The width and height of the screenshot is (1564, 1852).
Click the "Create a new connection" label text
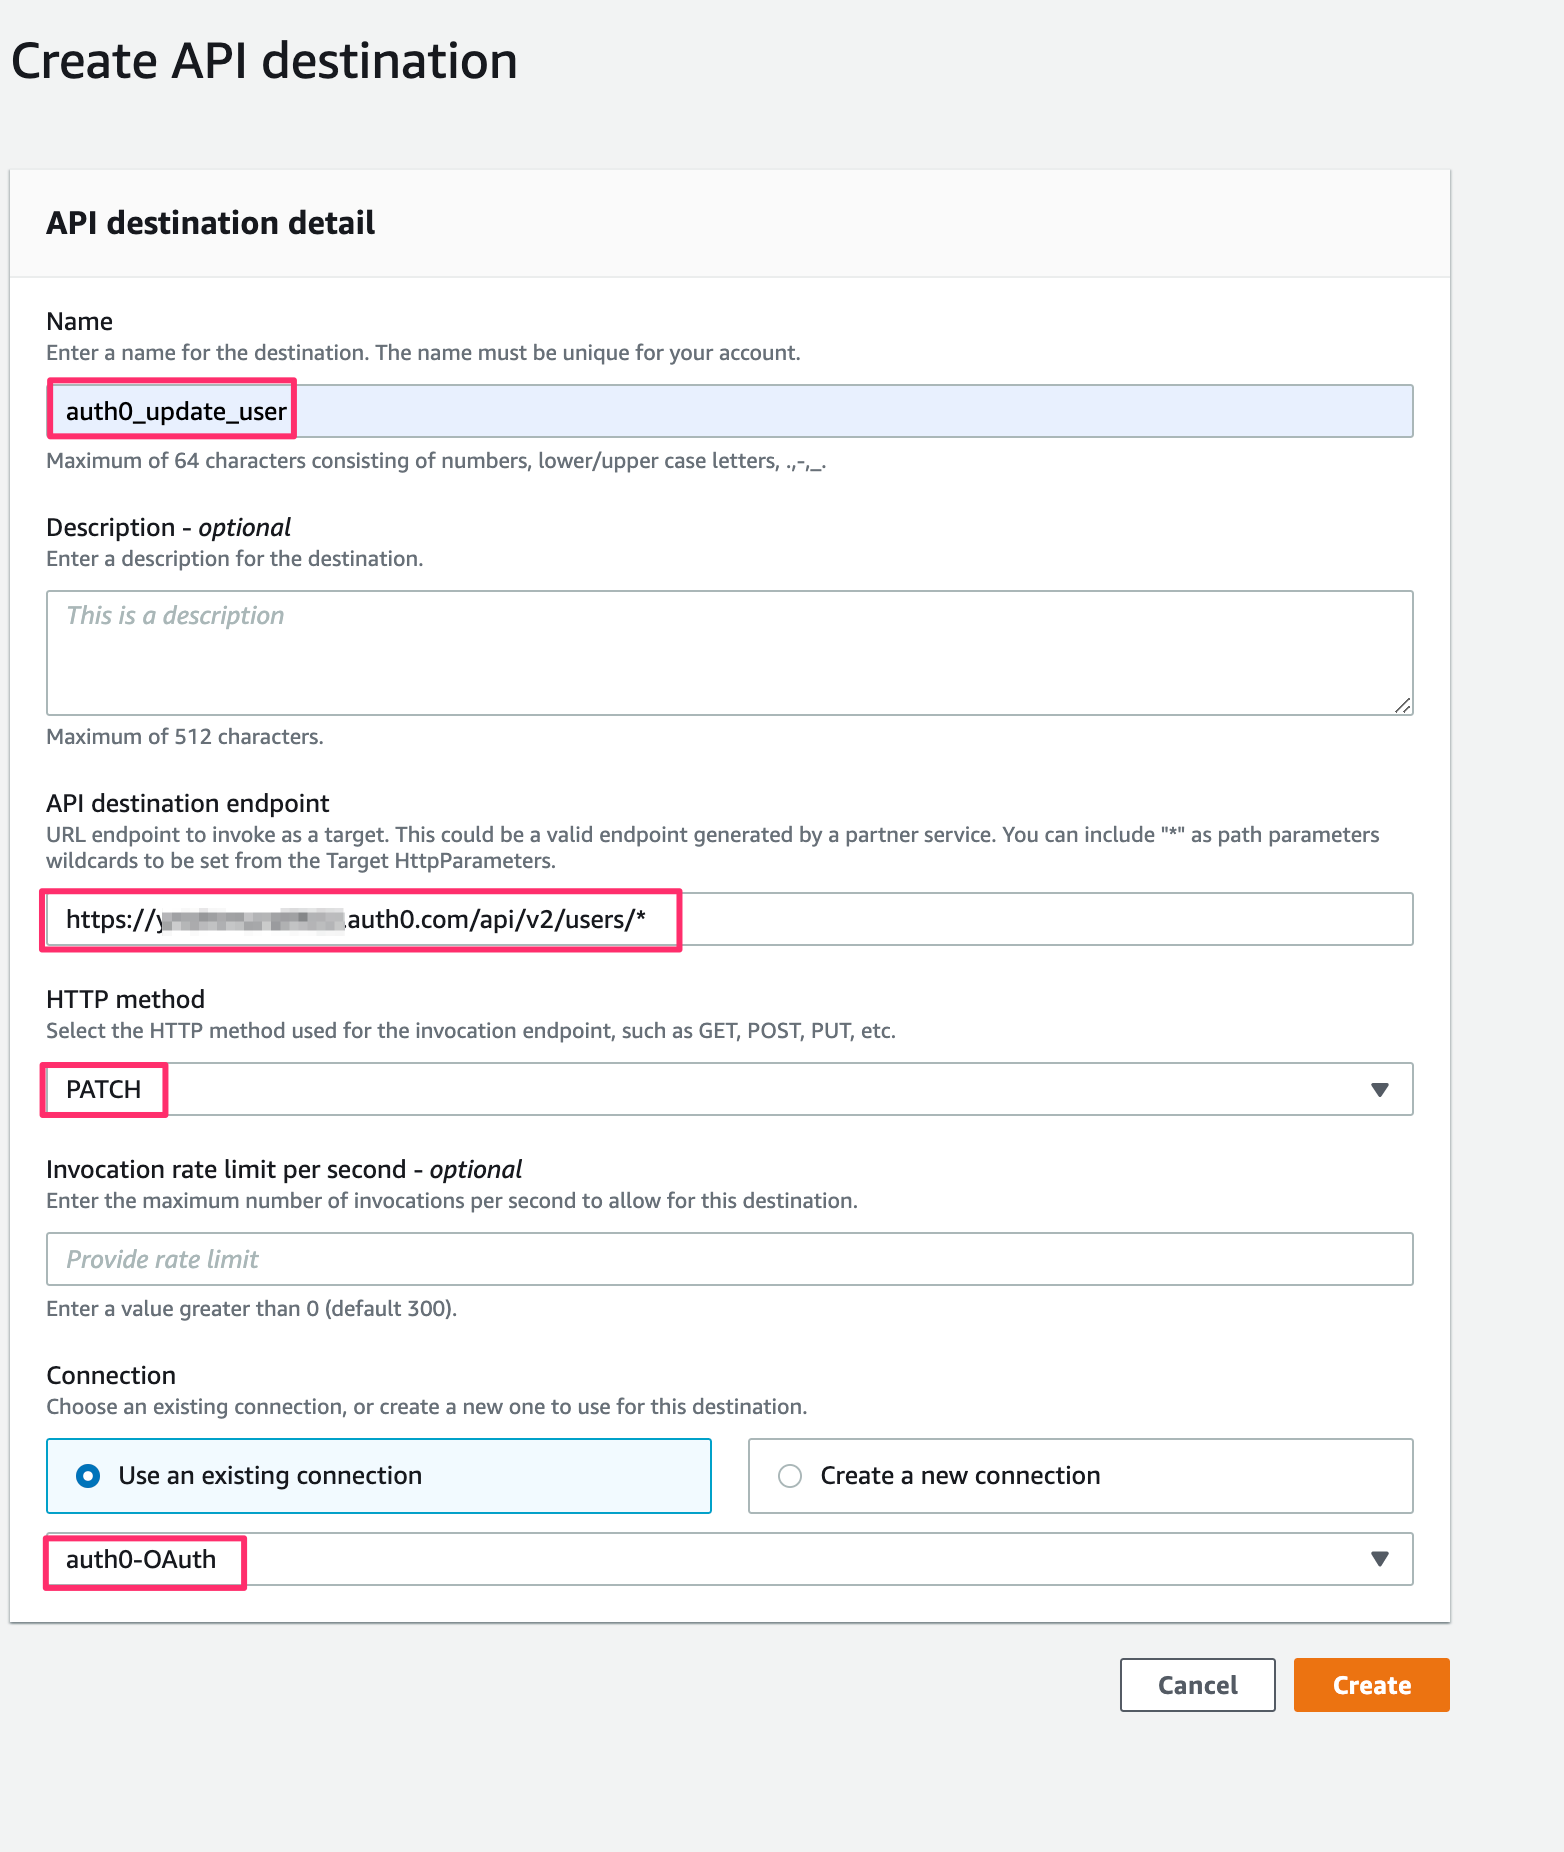coord(959,1475)
